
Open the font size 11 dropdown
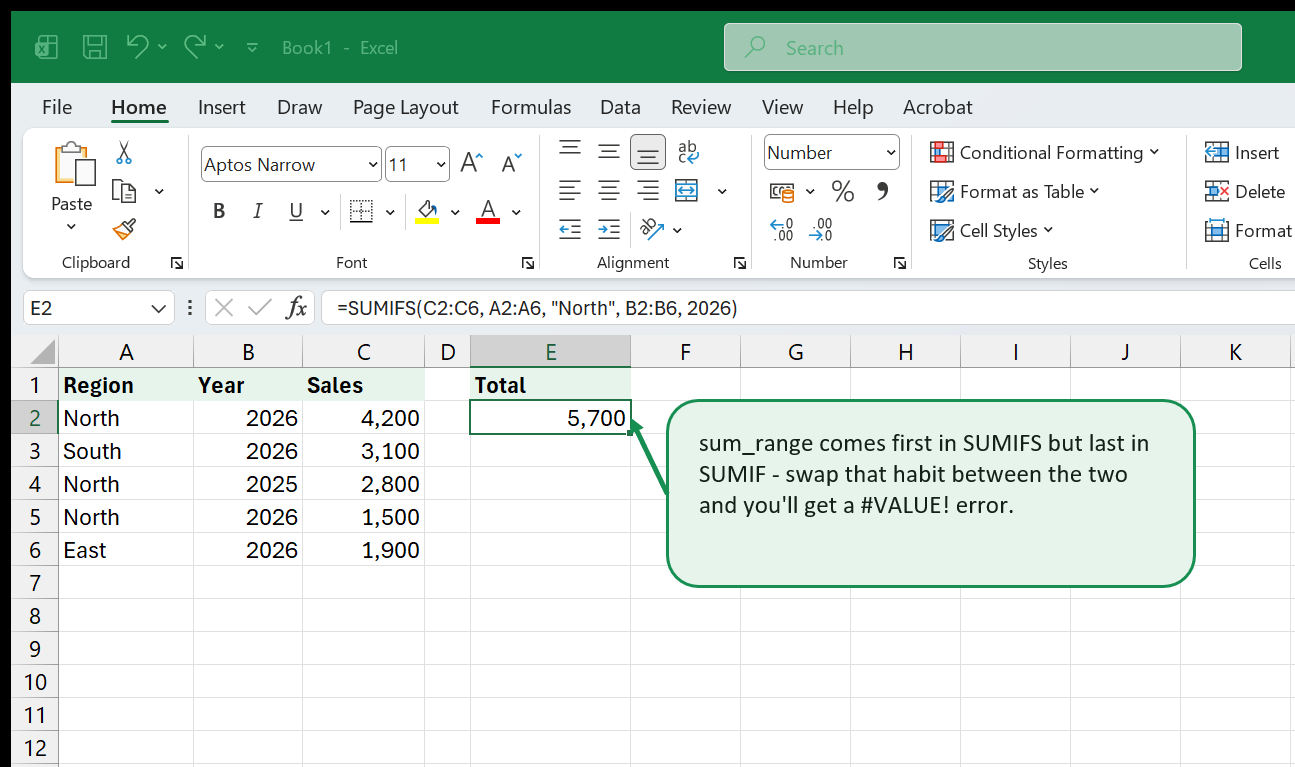tap(441, 165)
